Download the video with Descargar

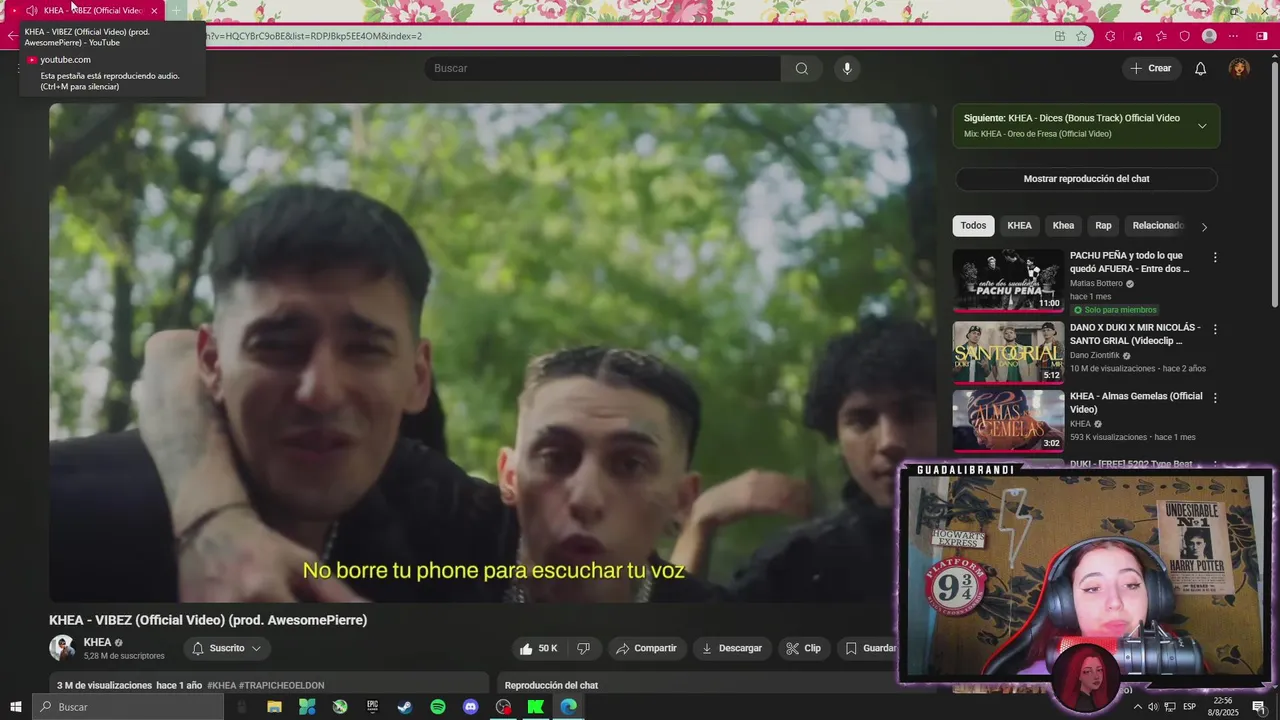732,648
